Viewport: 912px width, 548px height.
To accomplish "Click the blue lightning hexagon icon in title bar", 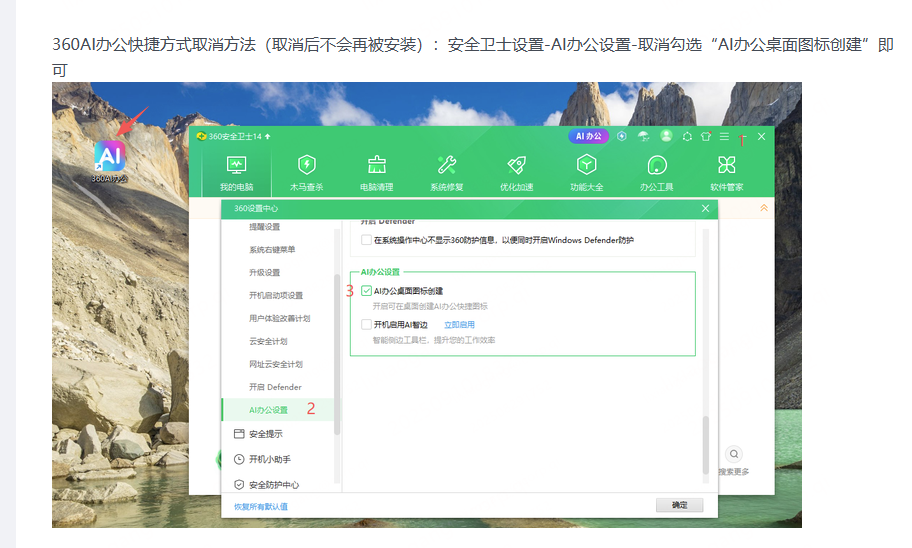I will (622, 136).
